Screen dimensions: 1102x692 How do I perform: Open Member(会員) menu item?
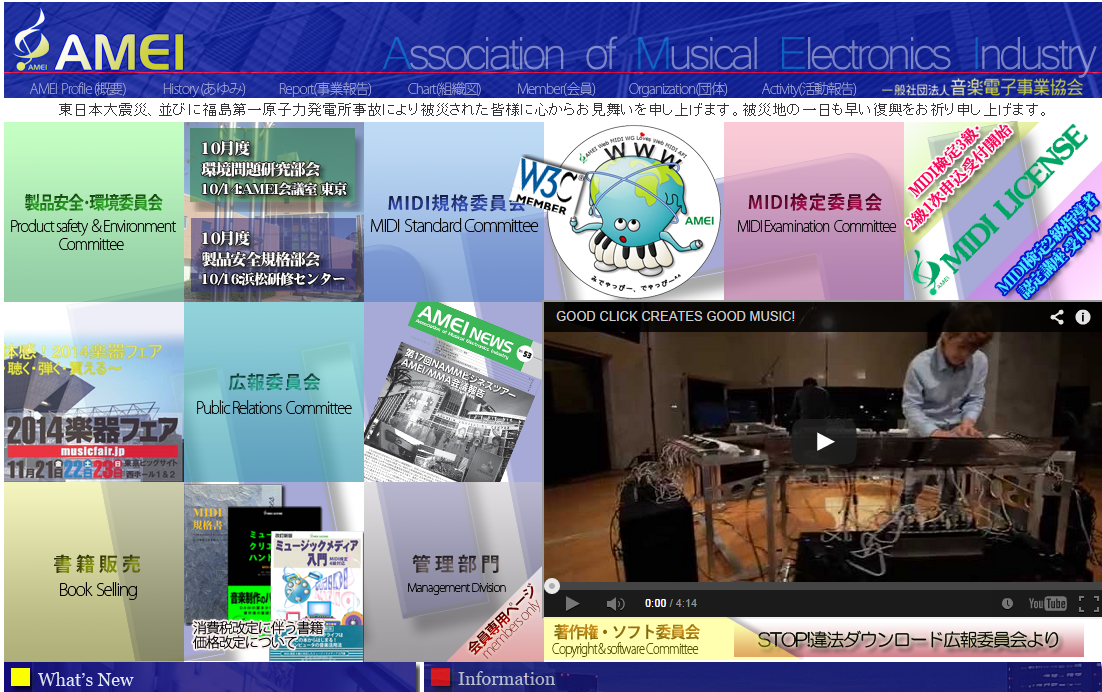point(556,89)
